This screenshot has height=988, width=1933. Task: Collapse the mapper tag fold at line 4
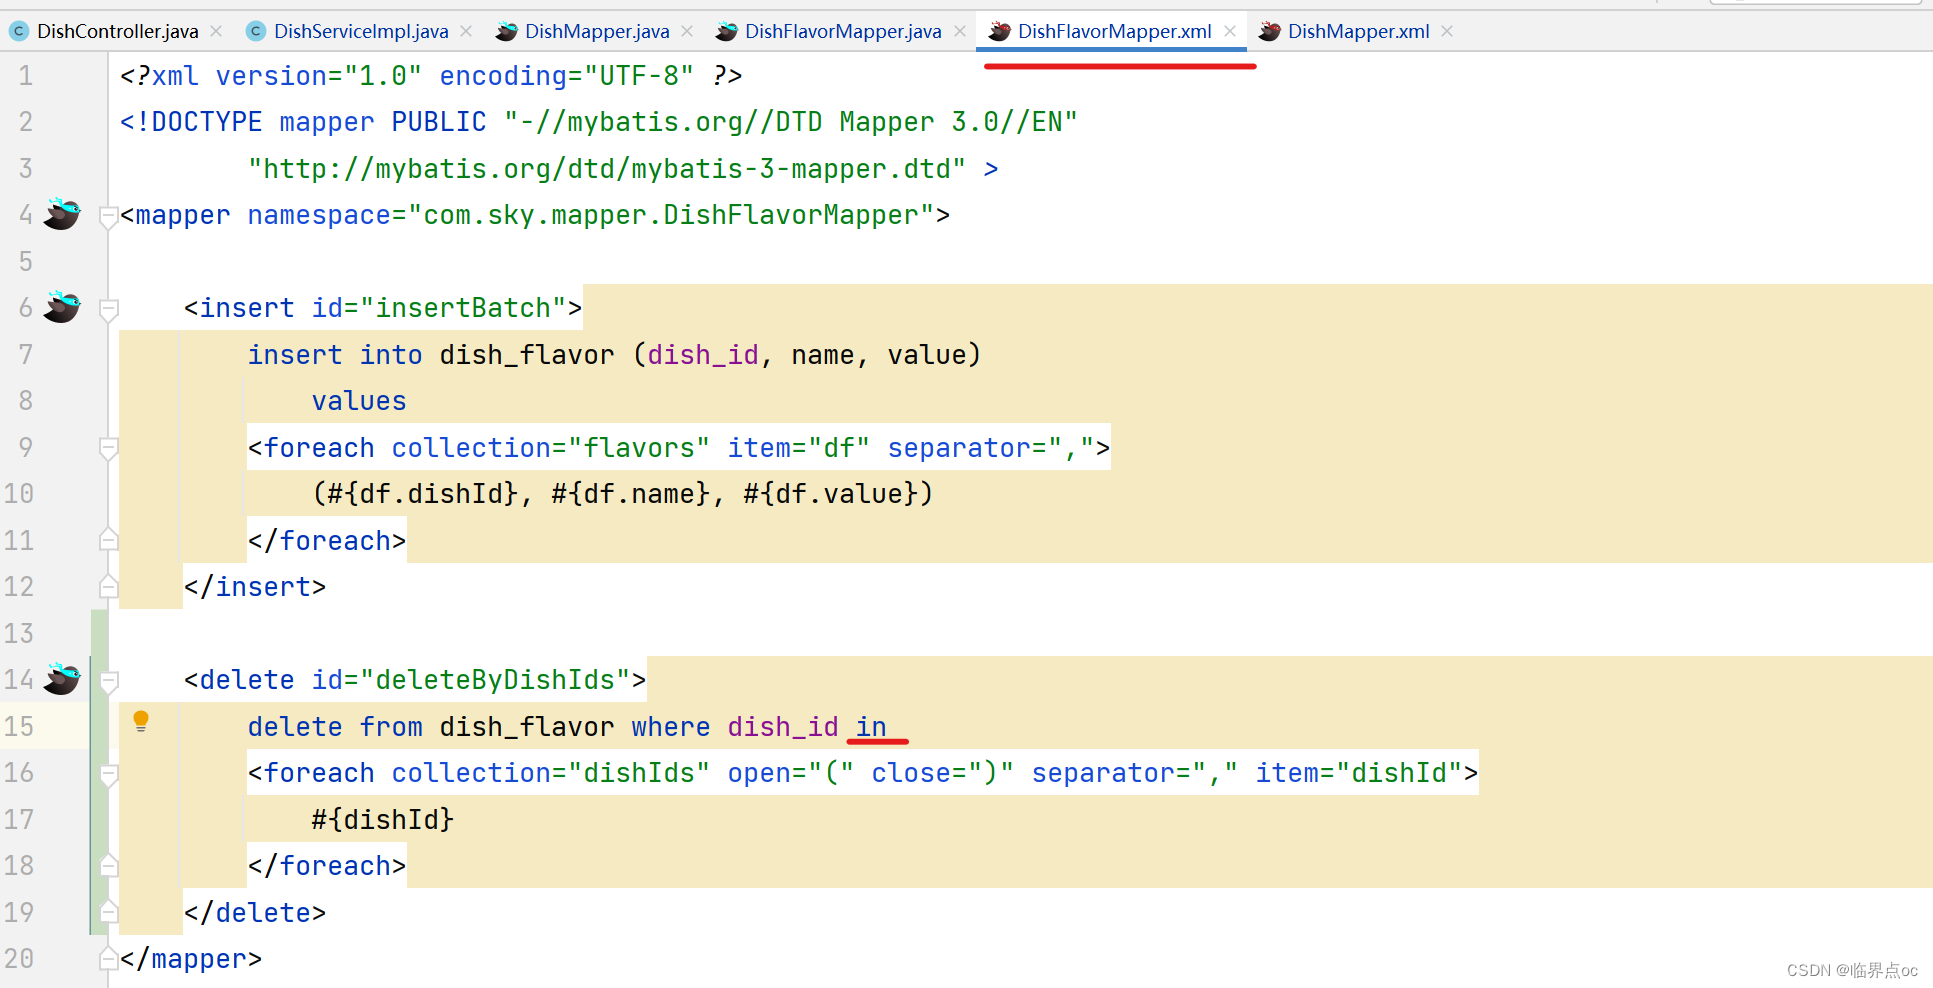[x=109, y=216]
